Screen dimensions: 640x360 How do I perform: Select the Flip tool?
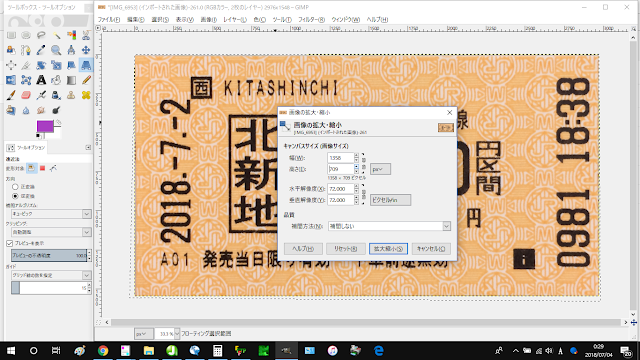[x=11, y=80]
